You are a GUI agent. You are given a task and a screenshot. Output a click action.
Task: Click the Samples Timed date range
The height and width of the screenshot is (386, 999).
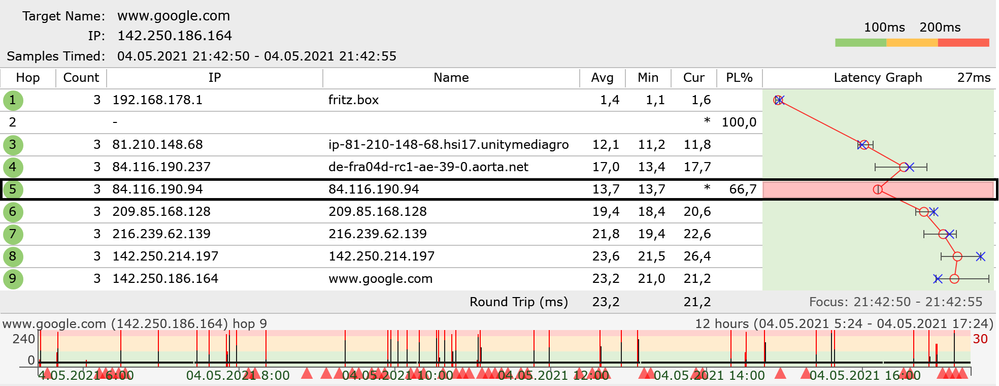(257, 56)
